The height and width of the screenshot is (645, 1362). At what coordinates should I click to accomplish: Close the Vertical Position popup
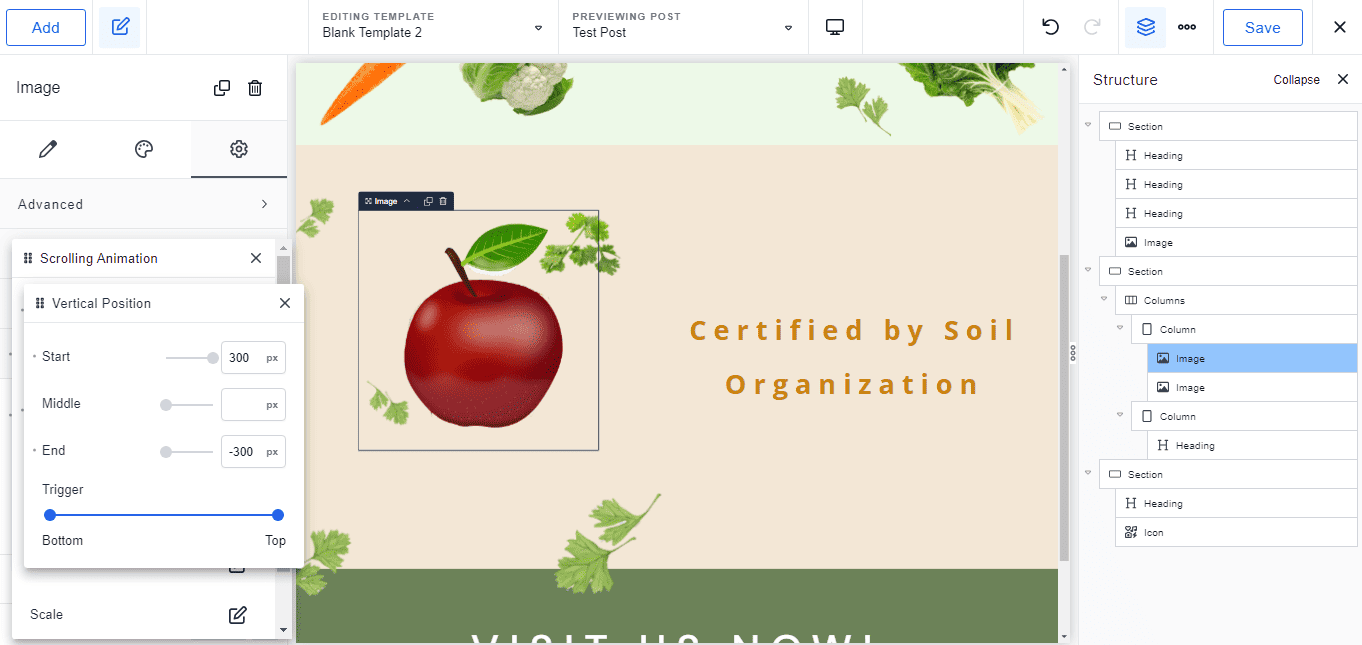pyautogui.click(x=285, y=303)
